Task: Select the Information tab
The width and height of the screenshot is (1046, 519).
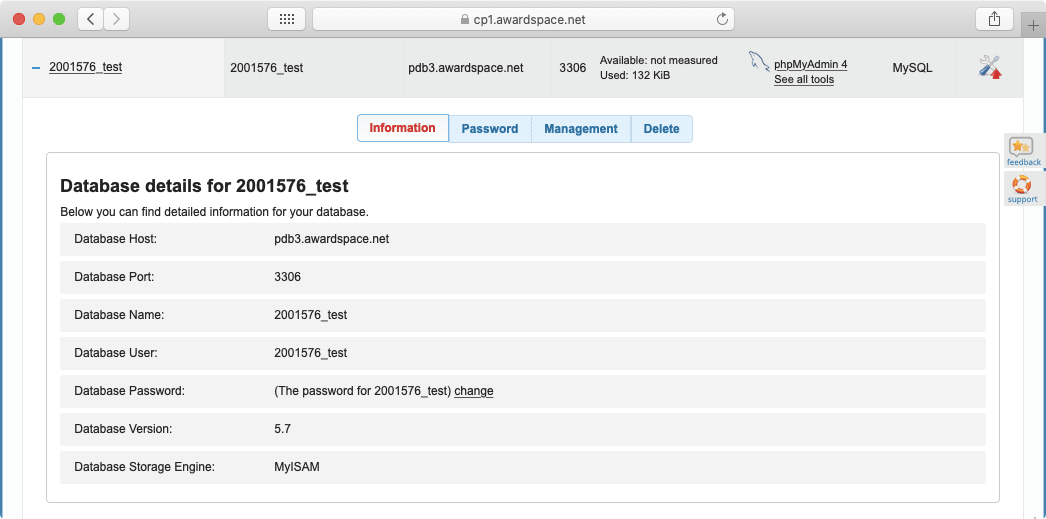Action: click(402, 128)
